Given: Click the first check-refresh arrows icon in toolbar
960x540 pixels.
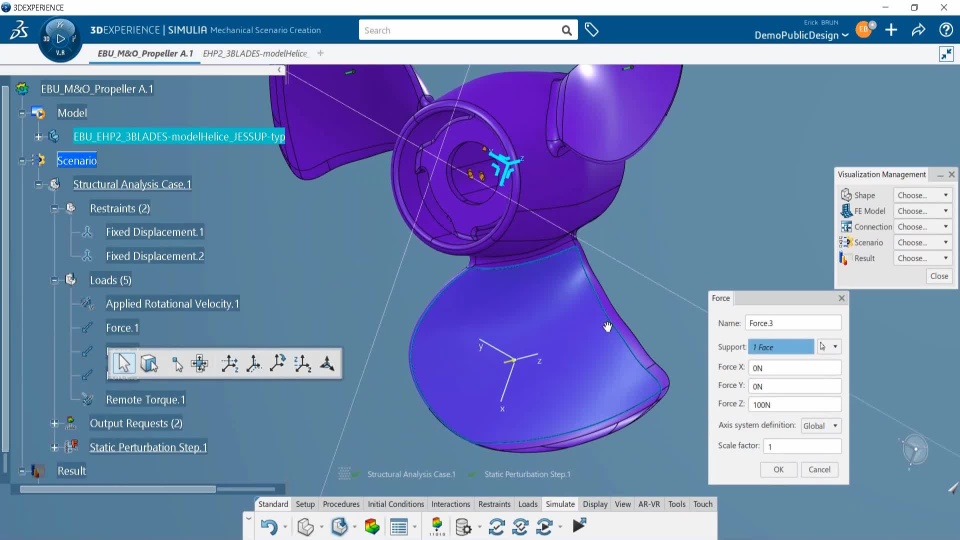Looking at the screenshot, I should point(497,527).
